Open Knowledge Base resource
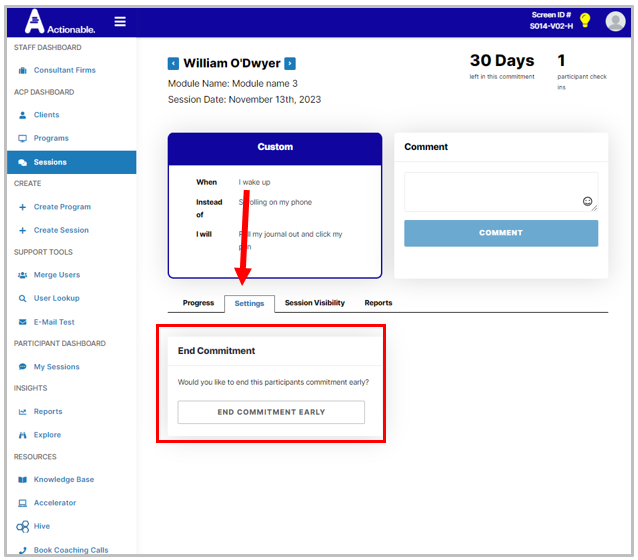This screenshot has height=560, width=638. coord(63,479)
